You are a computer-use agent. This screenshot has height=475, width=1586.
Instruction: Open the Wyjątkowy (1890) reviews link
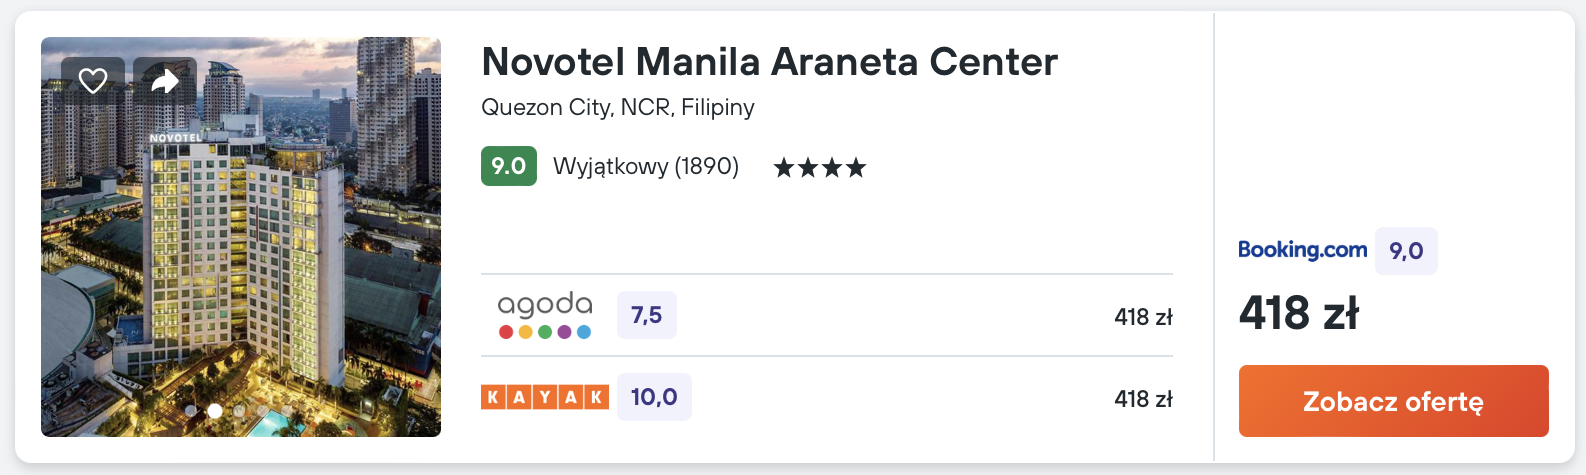tap(646, 166)
